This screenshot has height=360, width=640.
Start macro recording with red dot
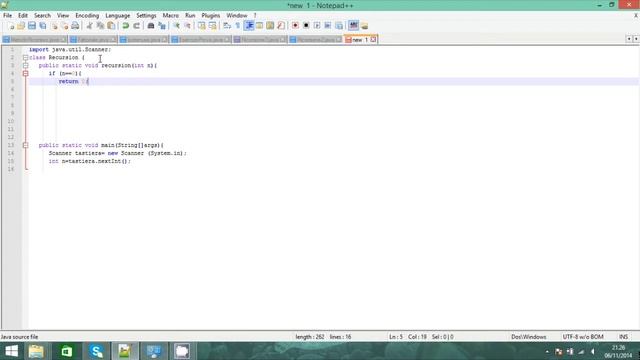click(295, 26)
